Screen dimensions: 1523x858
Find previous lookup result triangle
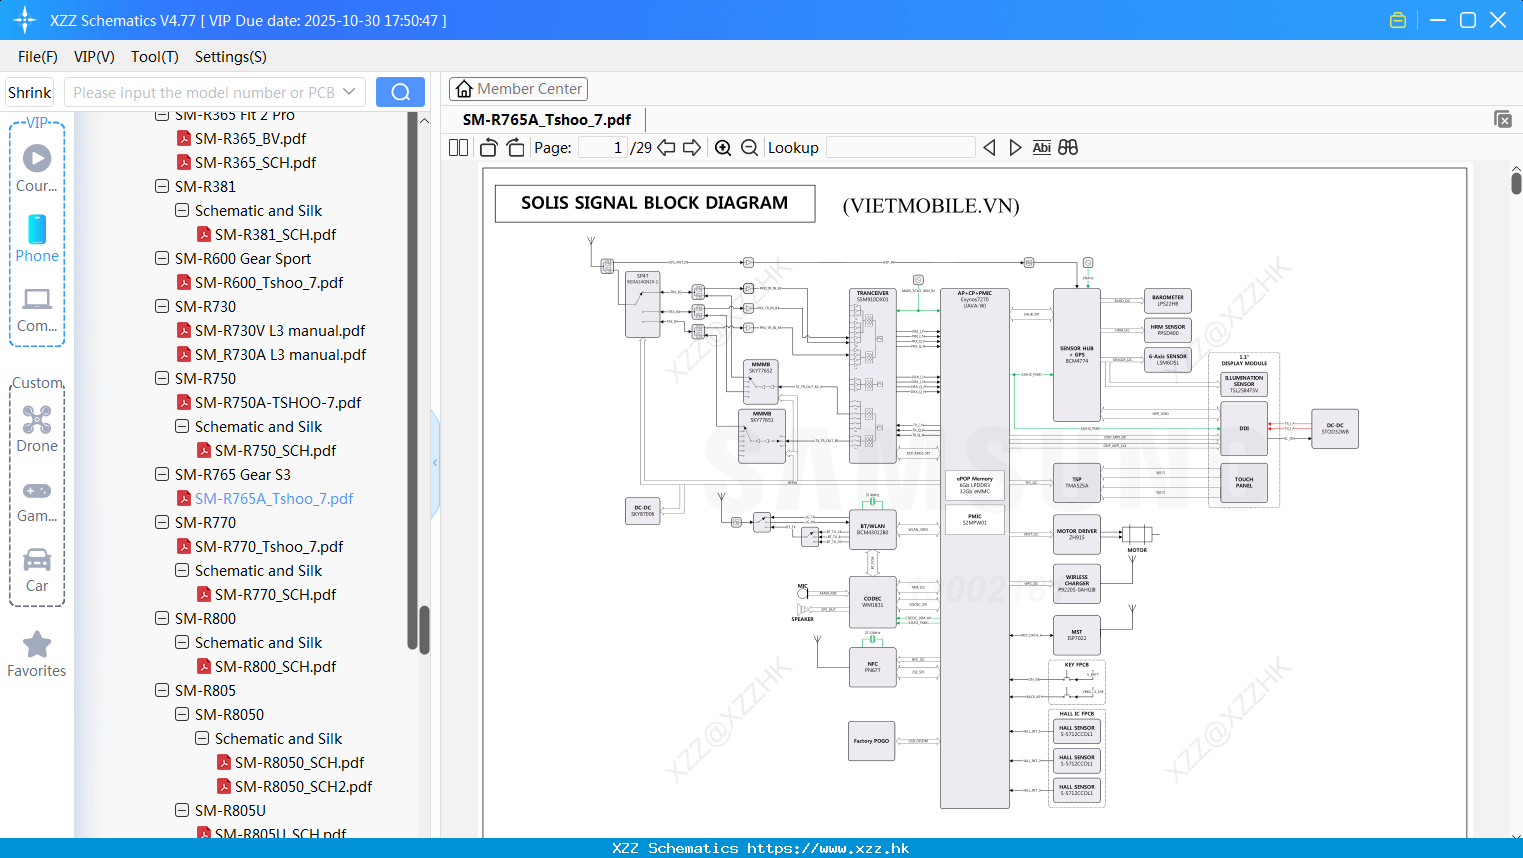pos(989,147)
